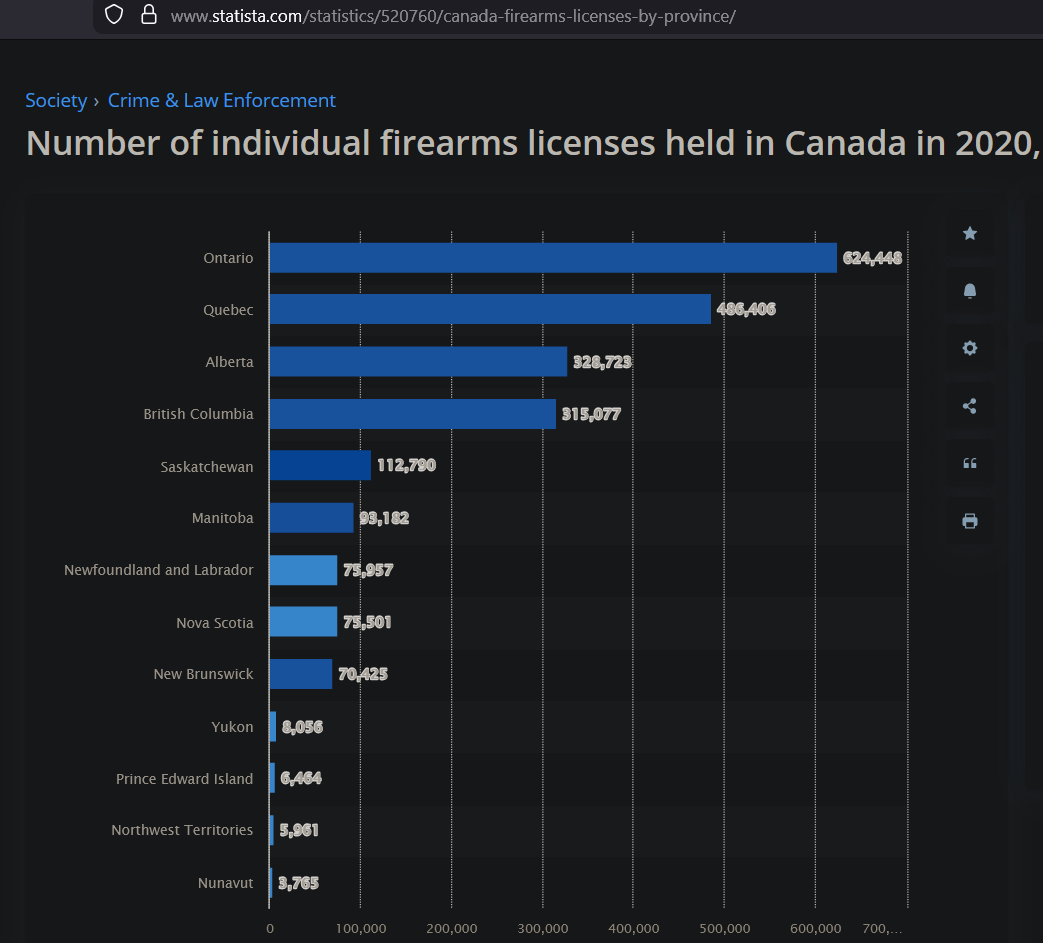Screen dimensions: 1043x943
Task: Click the New Brunswick bar
Action: tap(300, 674)
